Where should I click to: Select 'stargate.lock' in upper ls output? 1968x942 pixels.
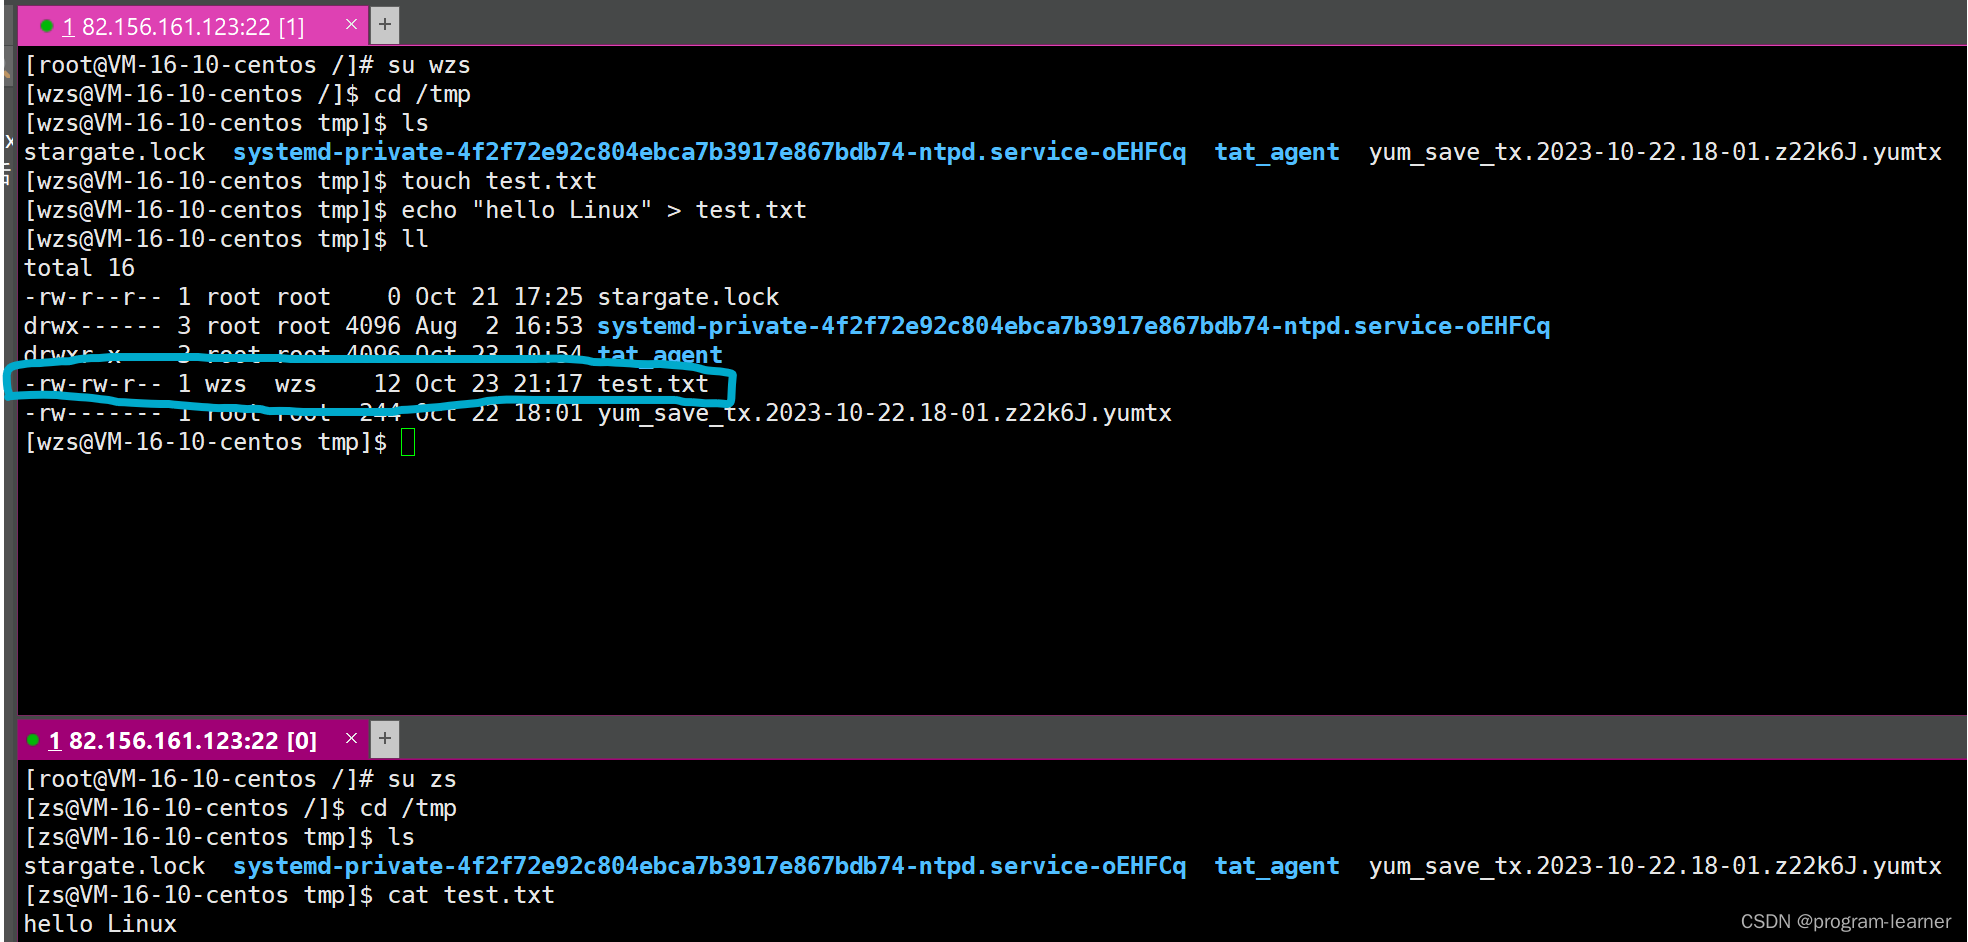coord(114,152)
